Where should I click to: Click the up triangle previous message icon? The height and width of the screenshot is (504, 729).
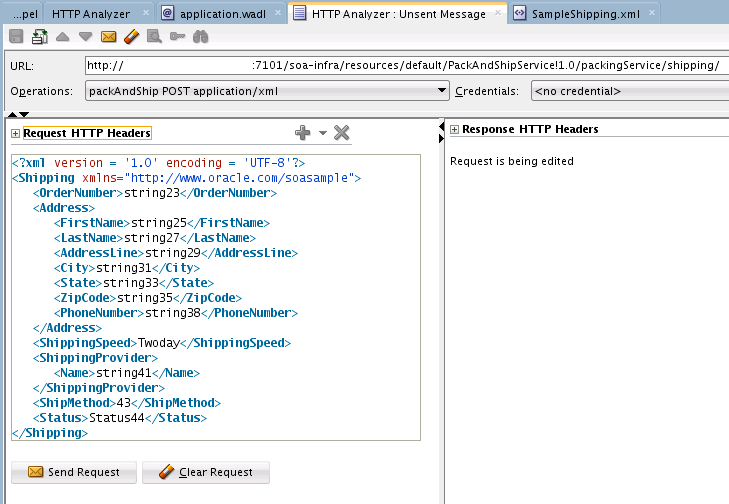tap(62, 37)
